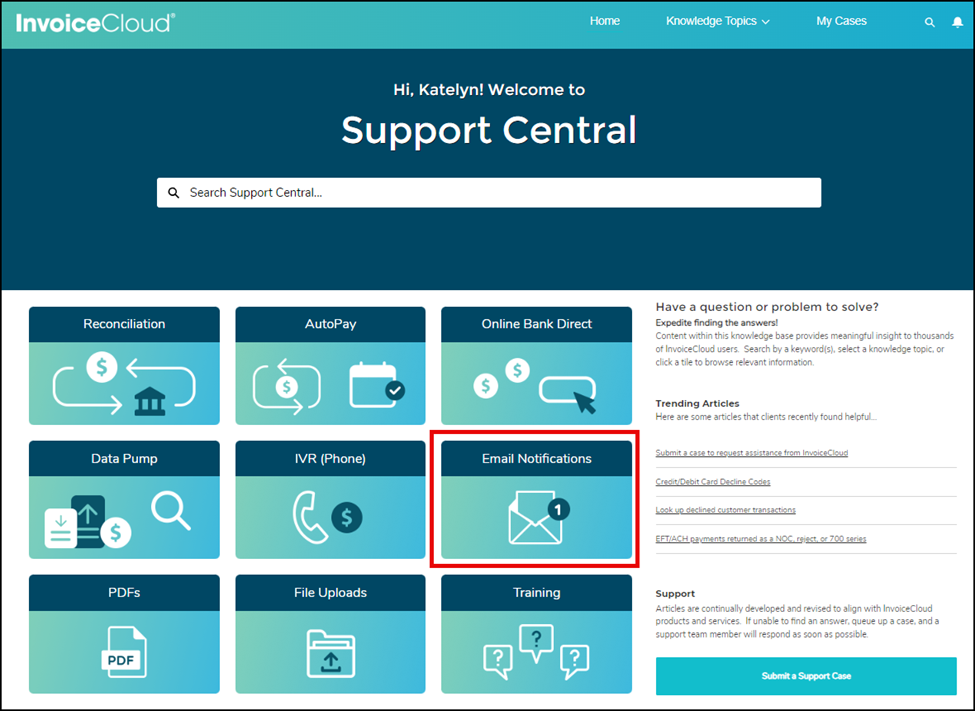Image resolution: width=975 pixels, height=711 pixels.
Task: Choose the IVR (Phone) handset icon tile
Action: pyautogui.click(x=330, y=518)
